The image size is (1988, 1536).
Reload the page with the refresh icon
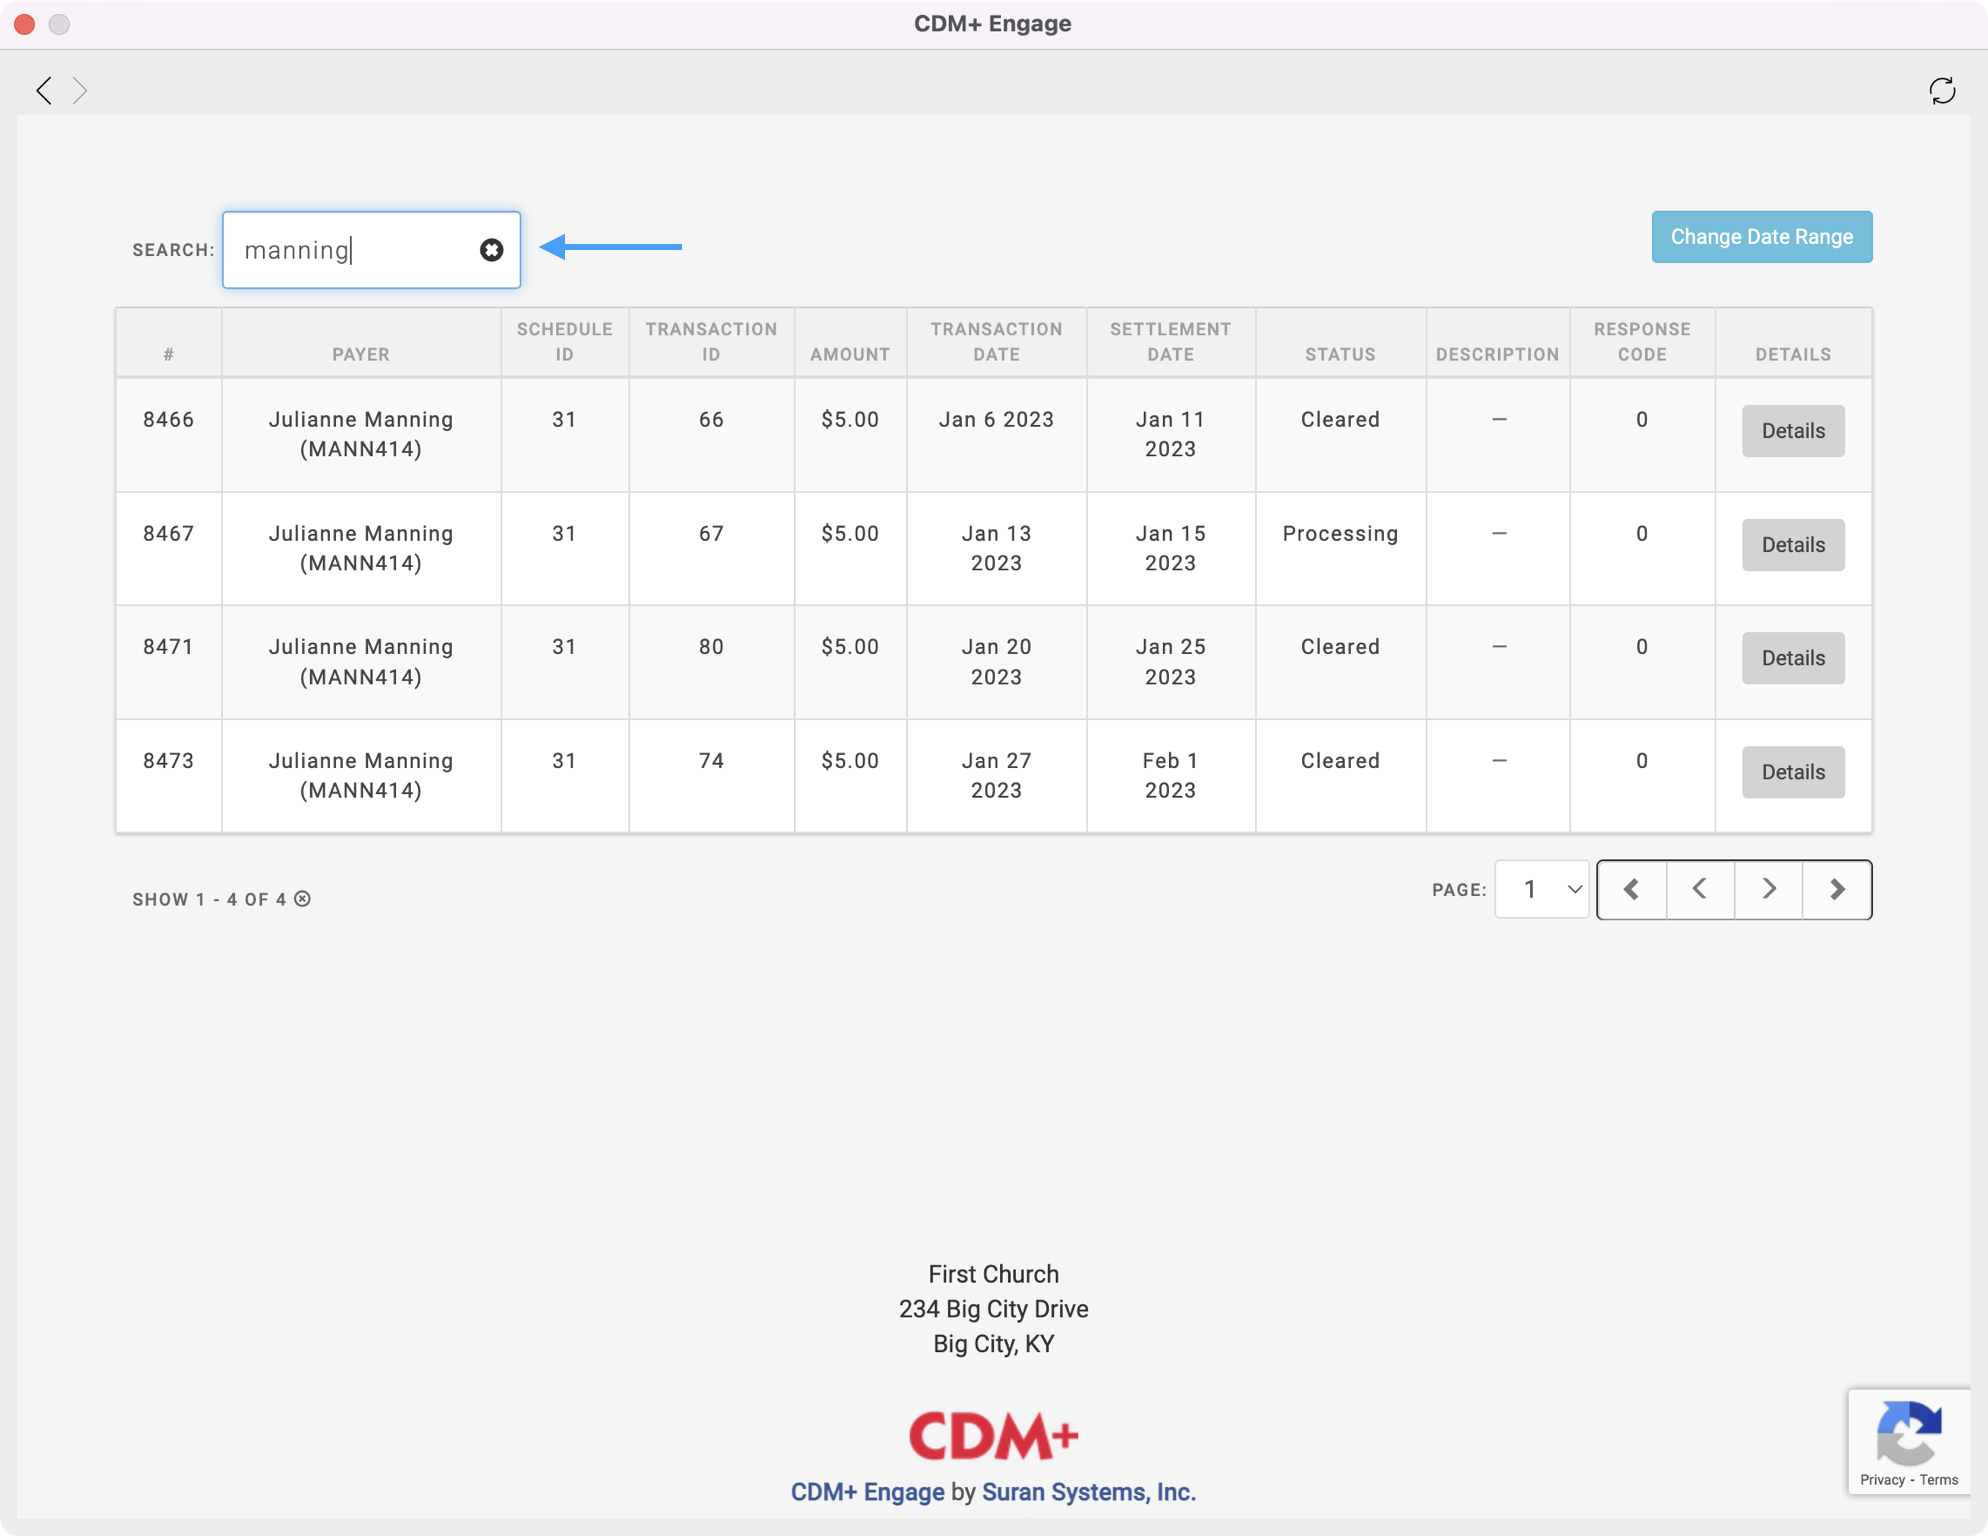coord(1941,91)
